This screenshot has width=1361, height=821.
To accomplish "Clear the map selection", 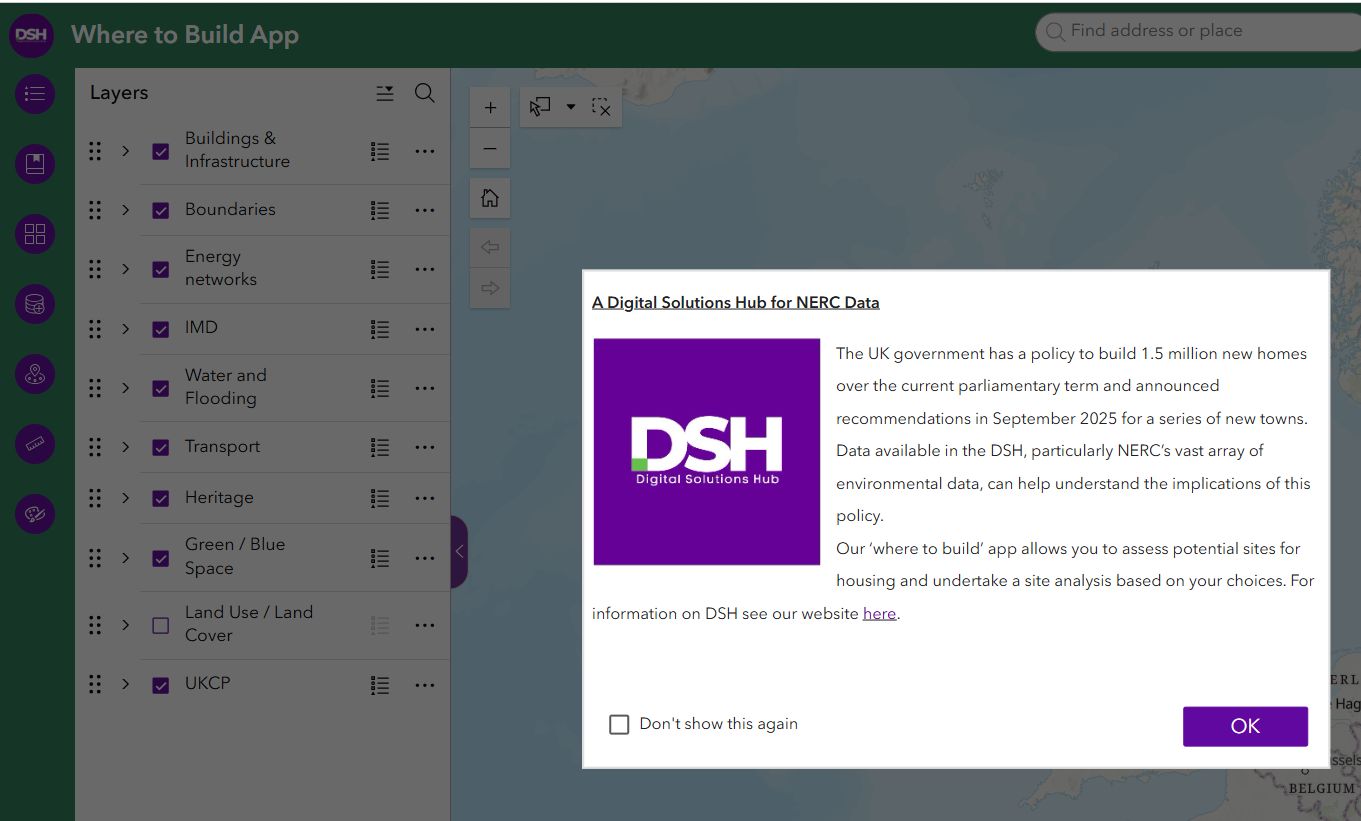I will (601, 107).
